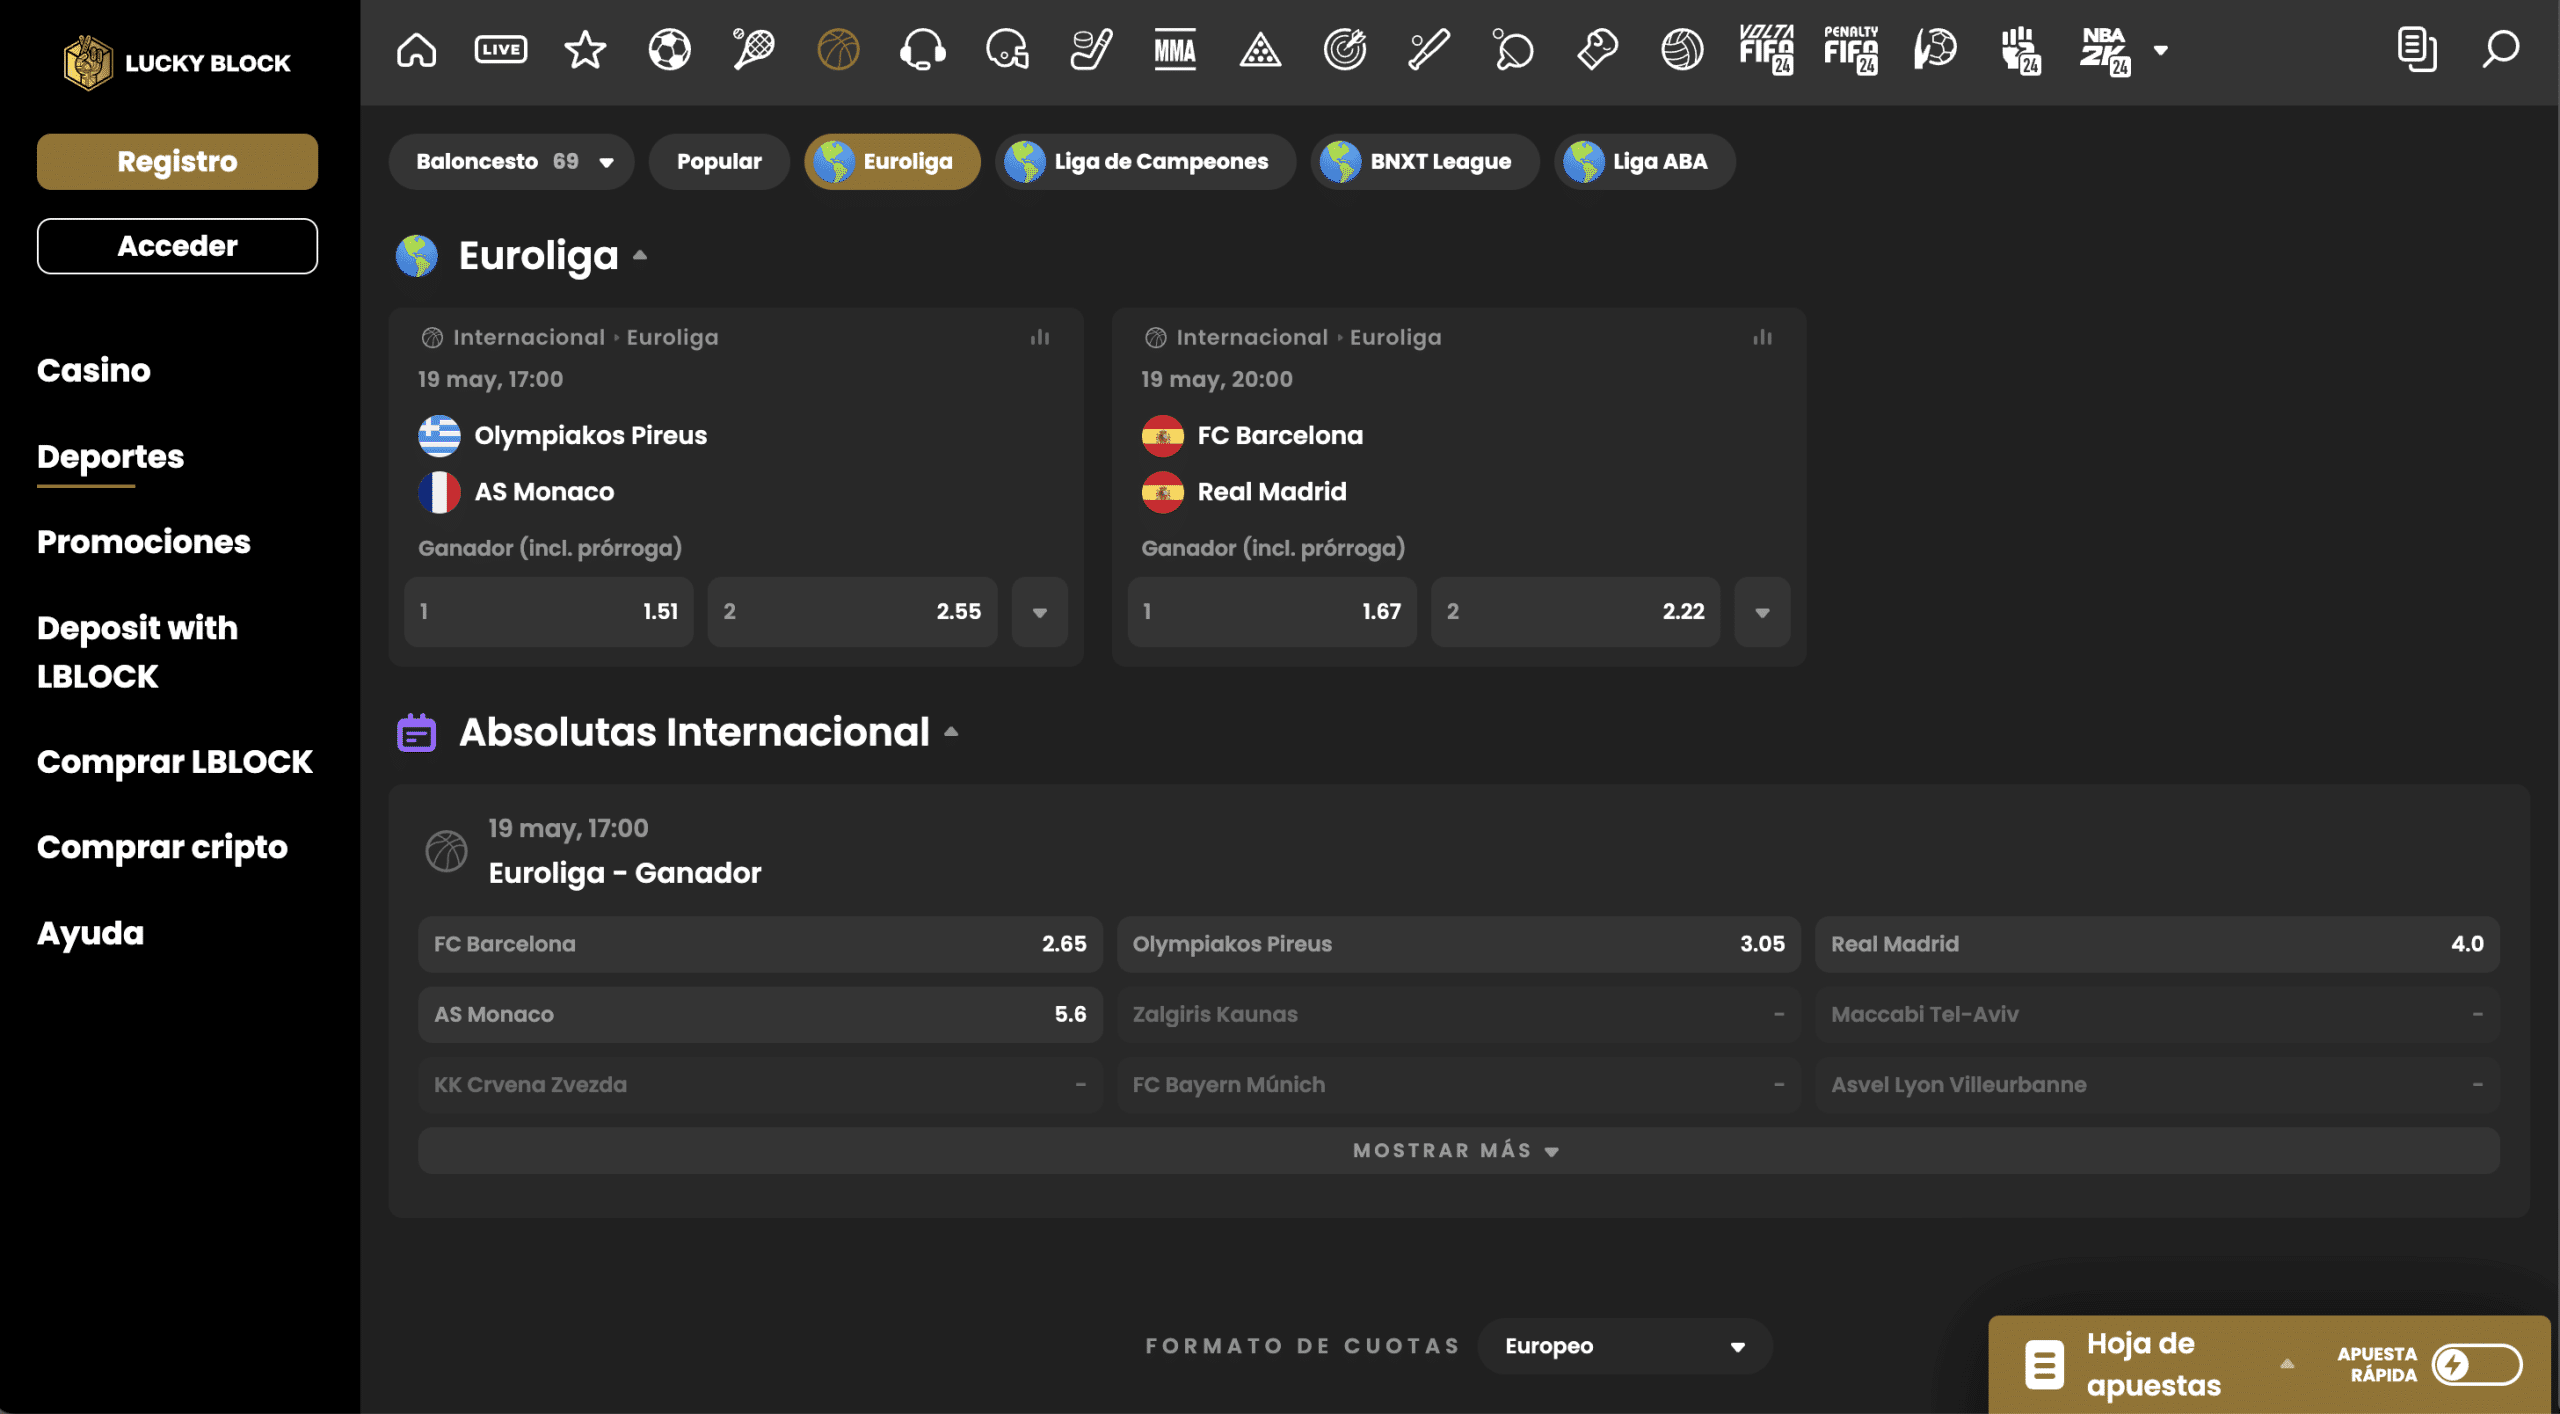Select the MMA sport icon
The height and width of the screenshot is (1414, 2560).
[1175, 49]
